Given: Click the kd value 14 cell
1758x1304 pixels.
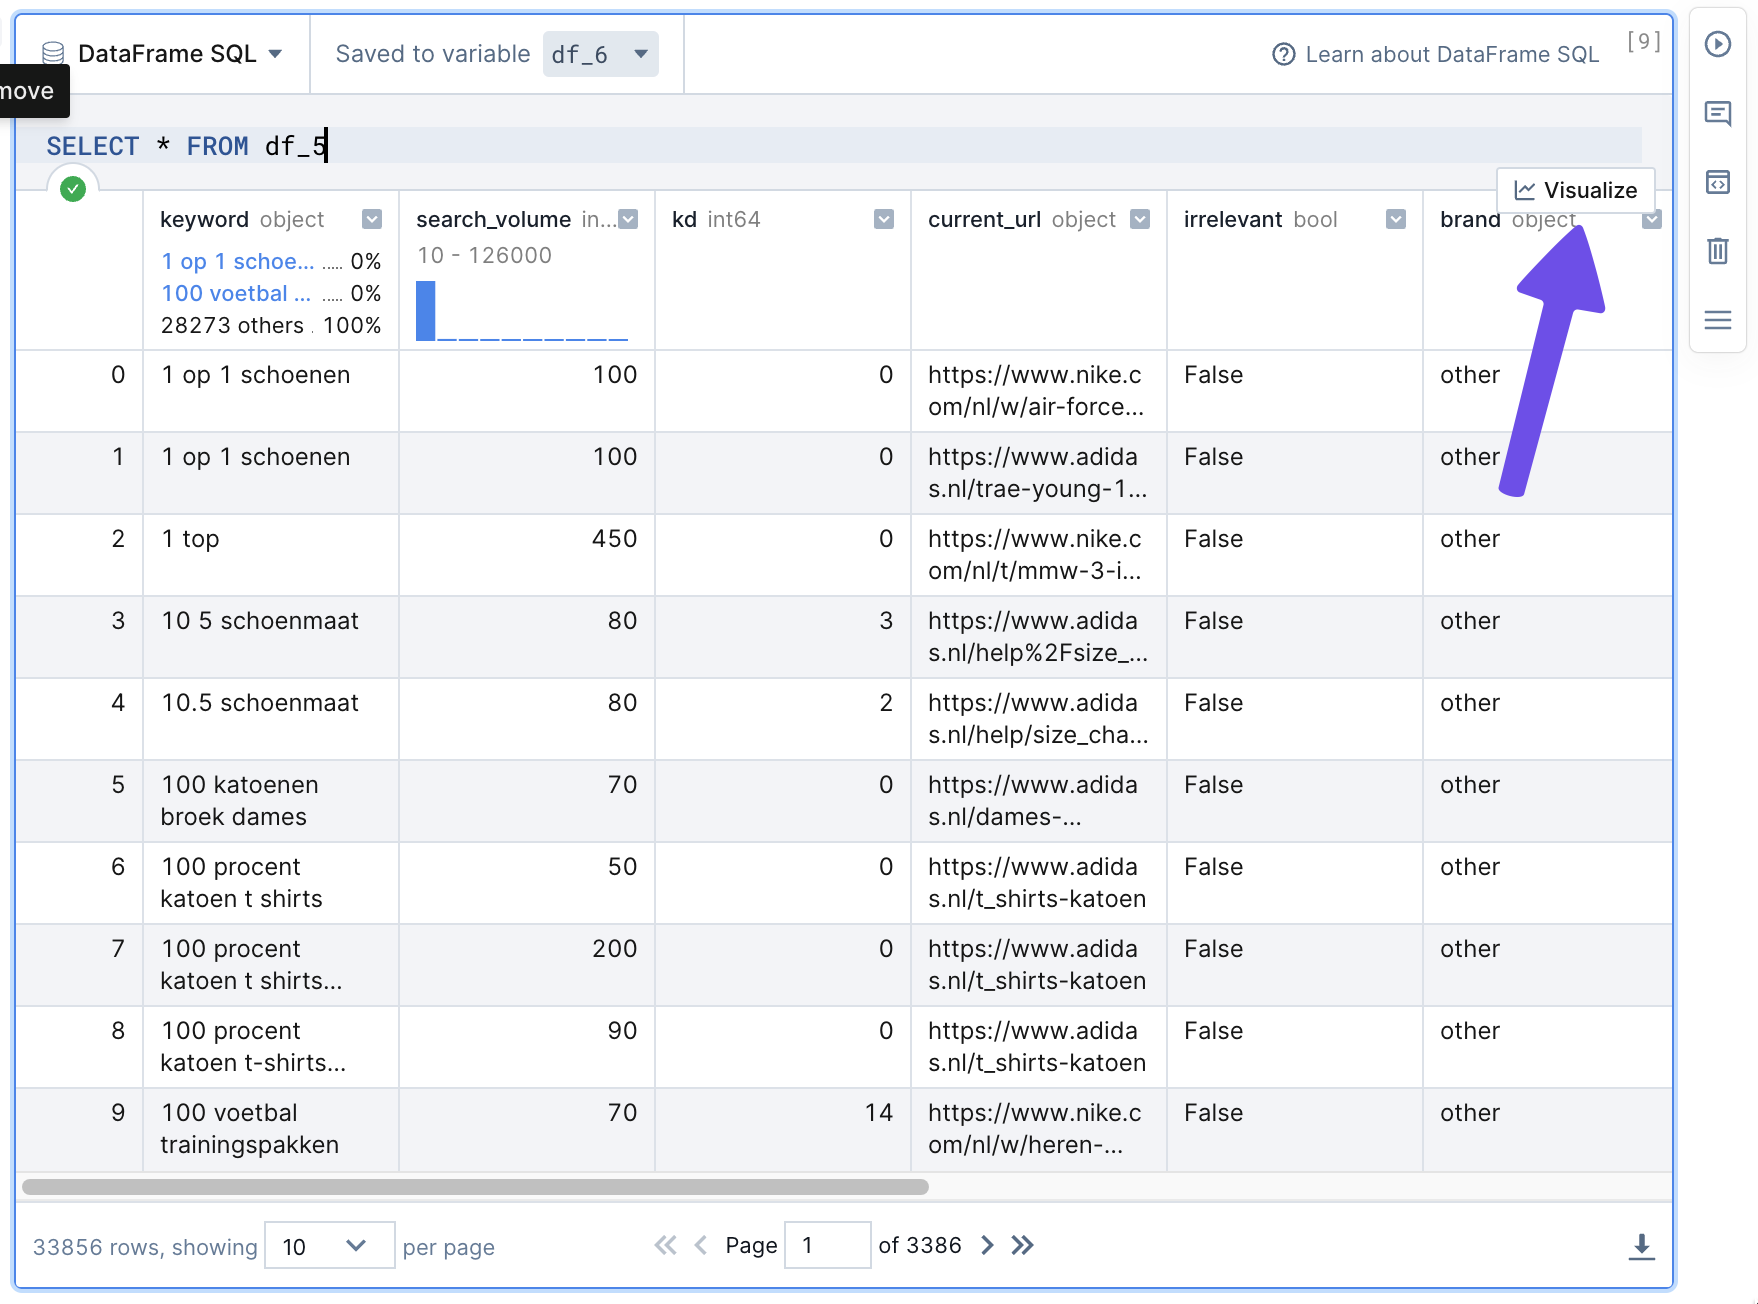Looking at the screenshot, I should (x=783, y=1130).
